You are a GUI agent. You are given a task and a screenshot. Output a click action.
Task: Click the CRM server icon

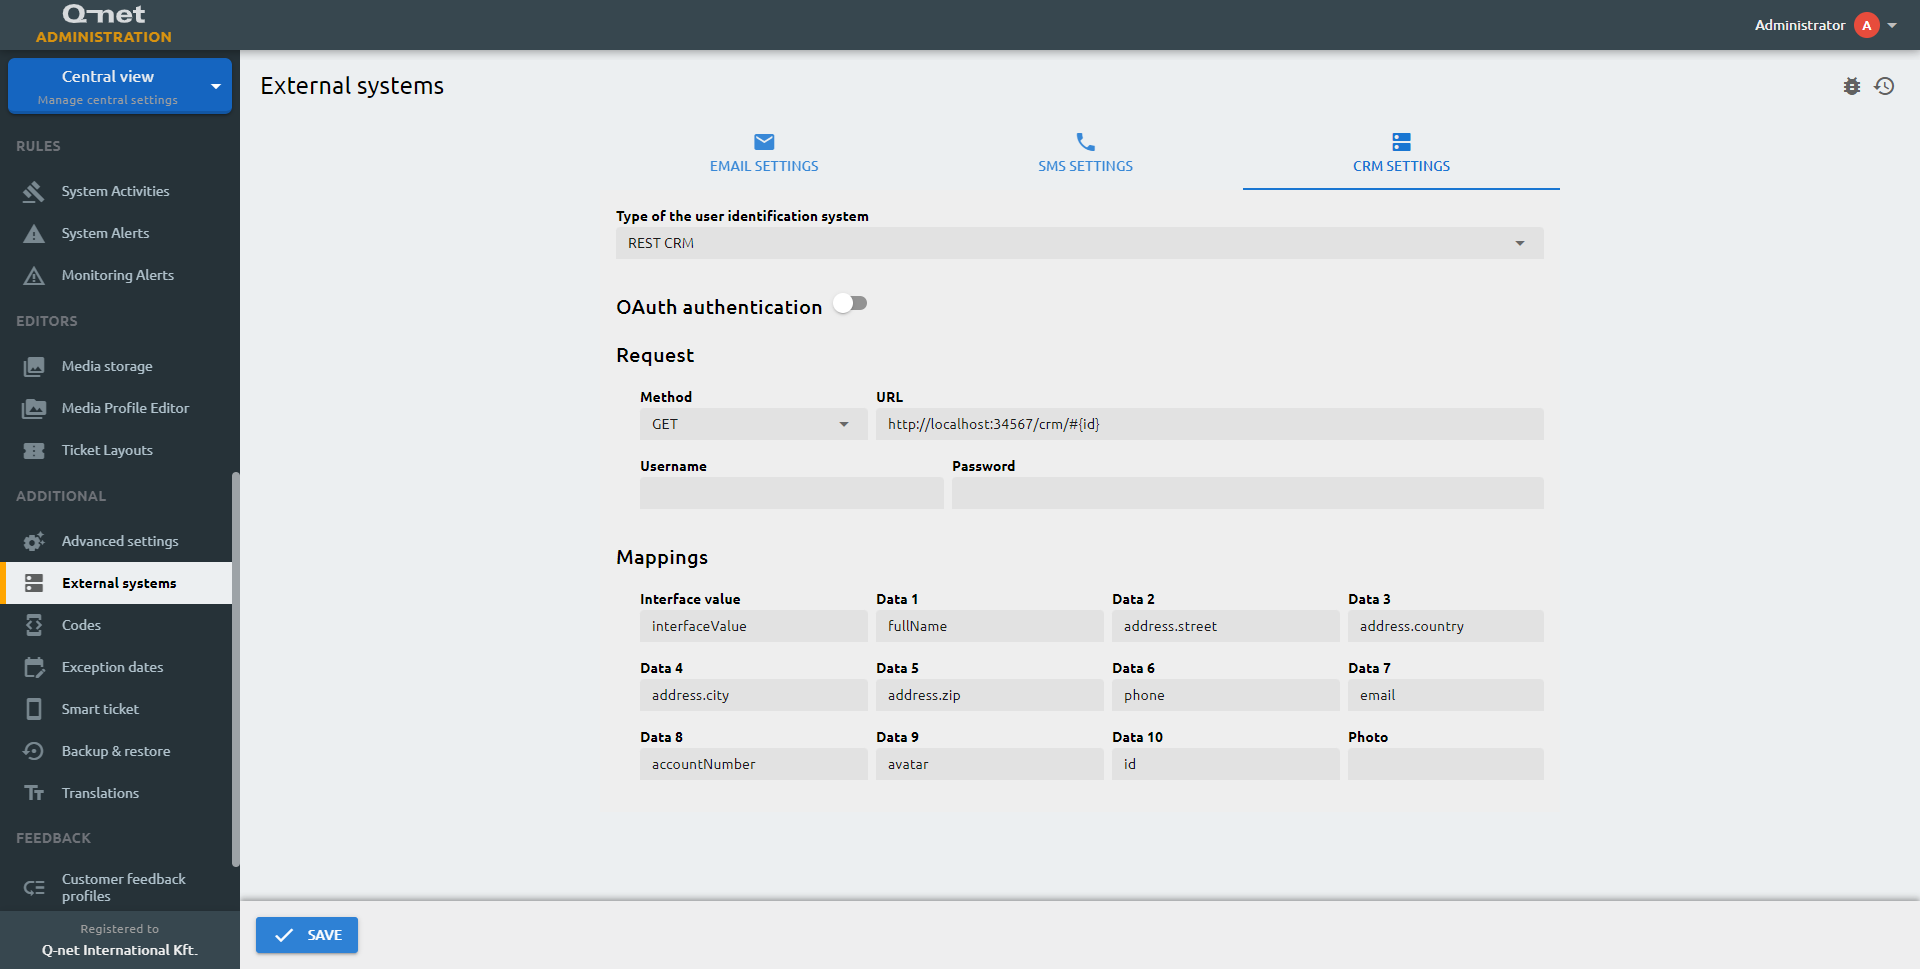[1401, 142]
